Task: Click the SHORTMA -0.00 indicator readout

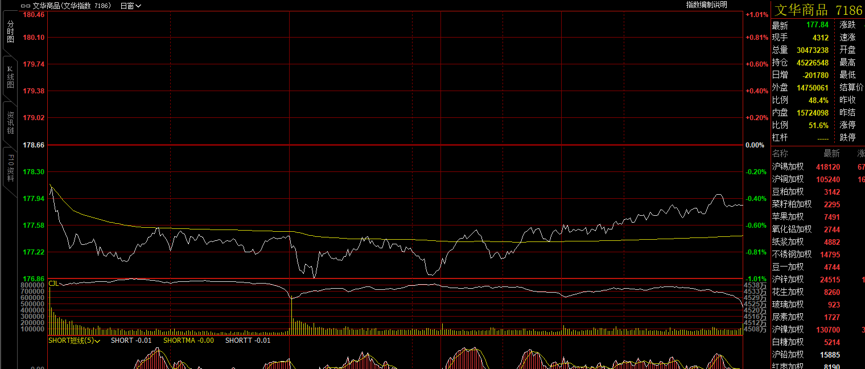Action: coord(189,341)
